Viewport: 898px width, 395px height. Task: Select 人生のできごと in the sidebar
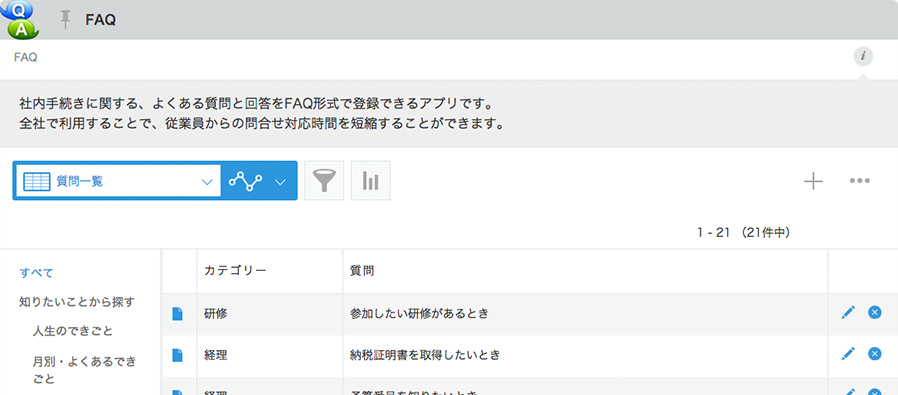(x=73, y=331)
